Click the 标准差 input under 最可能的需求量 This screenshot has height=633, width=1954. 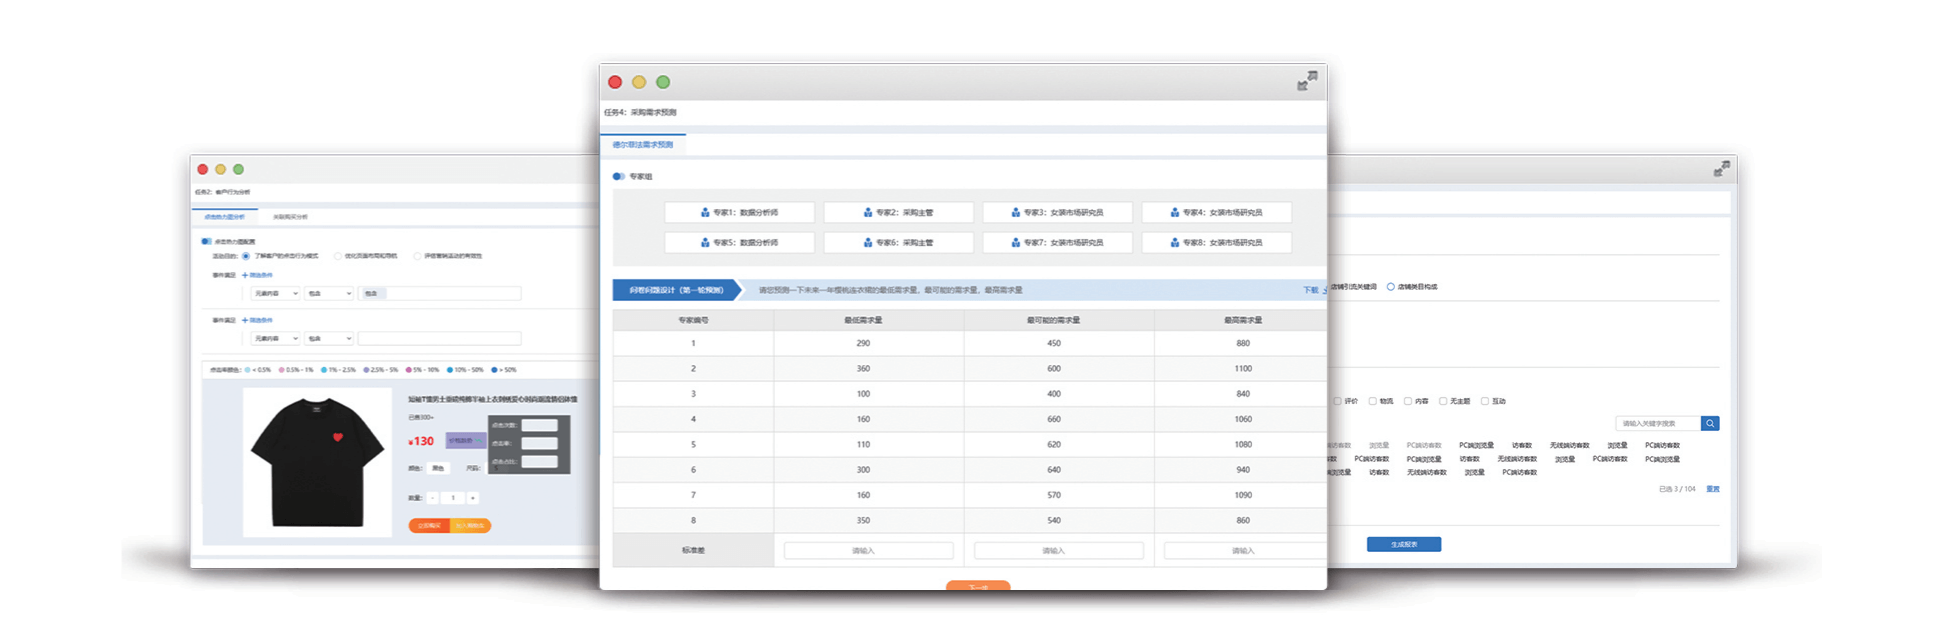[x=1058, y=551]
